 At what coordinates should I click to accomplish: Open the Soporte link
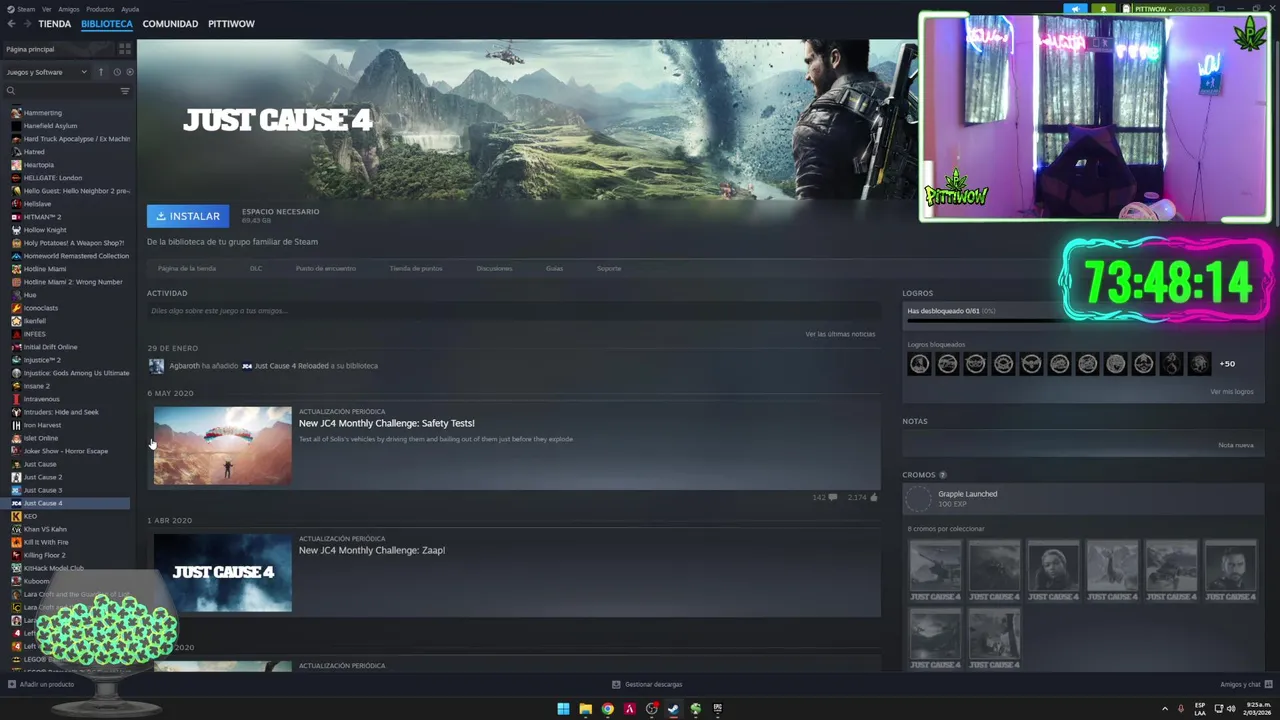tap(609, 268)
